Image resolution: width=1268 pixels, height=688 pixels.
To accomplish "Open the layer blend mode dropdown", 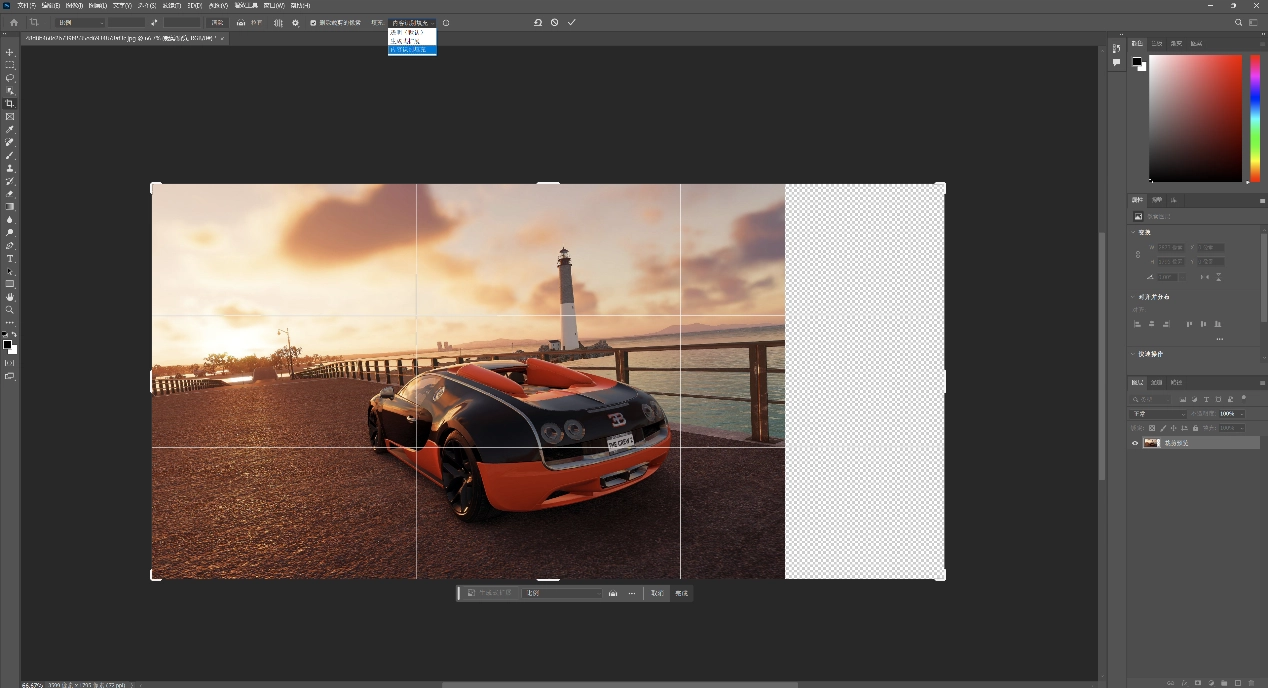I will [x=1158, y=414].
